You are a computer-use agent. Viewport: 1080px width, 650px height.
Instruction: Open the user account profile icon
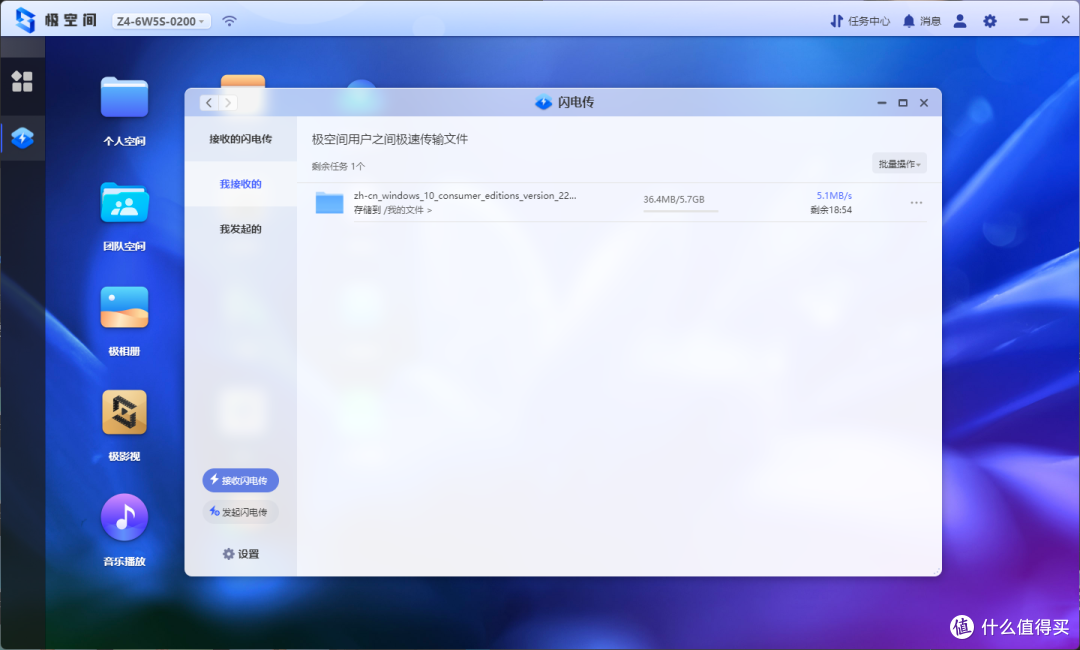[x=959, y=21]
